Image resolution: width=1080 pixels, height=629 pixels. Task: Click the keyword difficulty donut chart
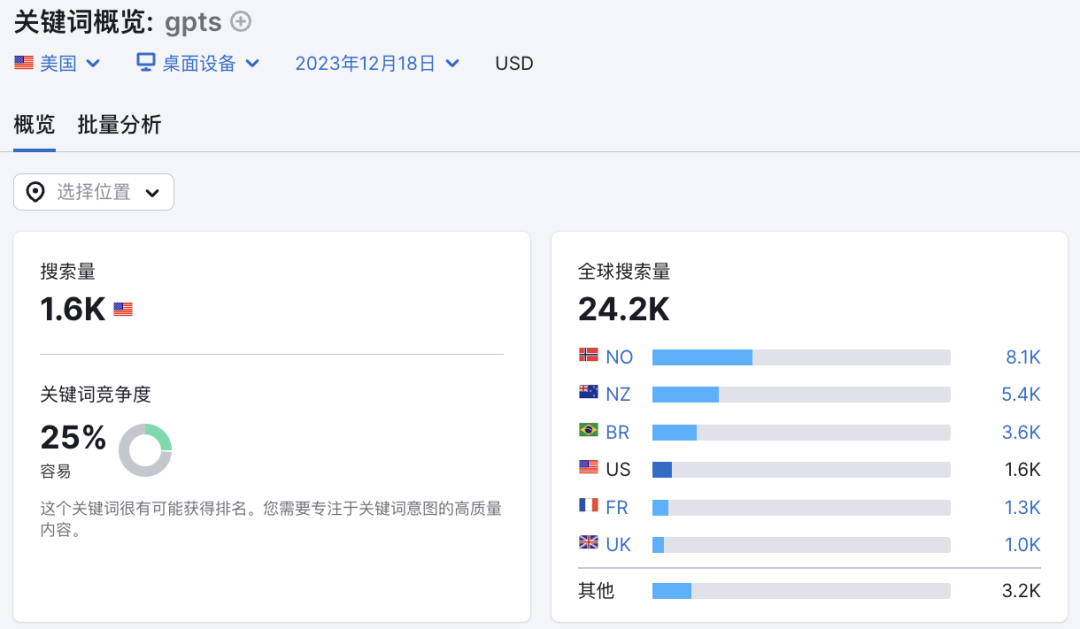tap(145, 450)
